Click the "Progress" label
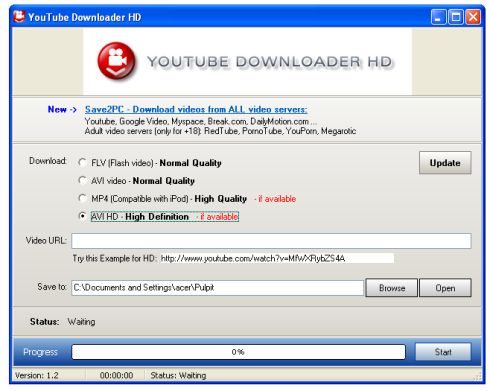The height and width of the screenshot is (391, 490). coord(40,352)
